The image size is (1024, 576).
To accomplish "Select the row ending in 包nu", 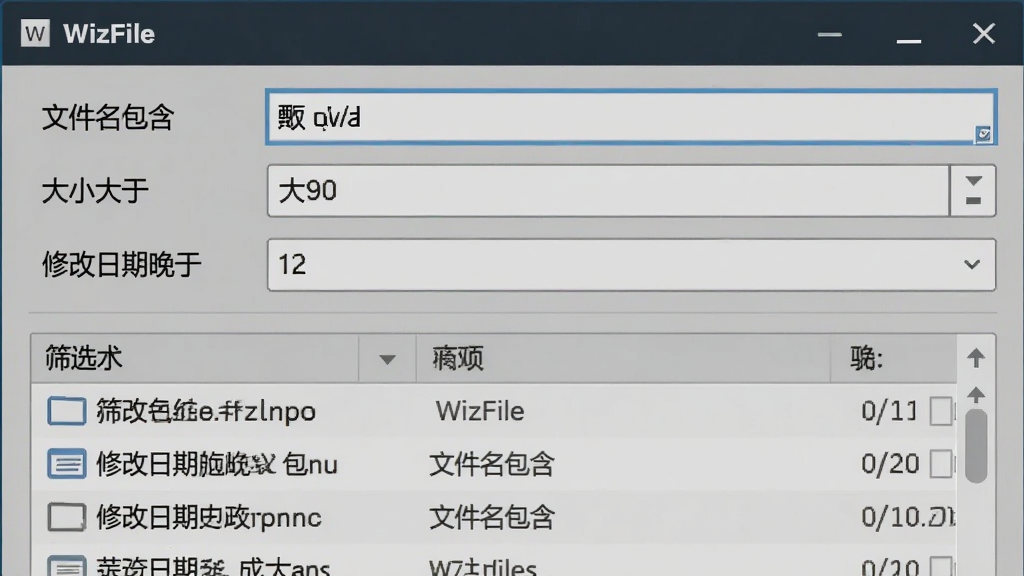I will point(494,464).
